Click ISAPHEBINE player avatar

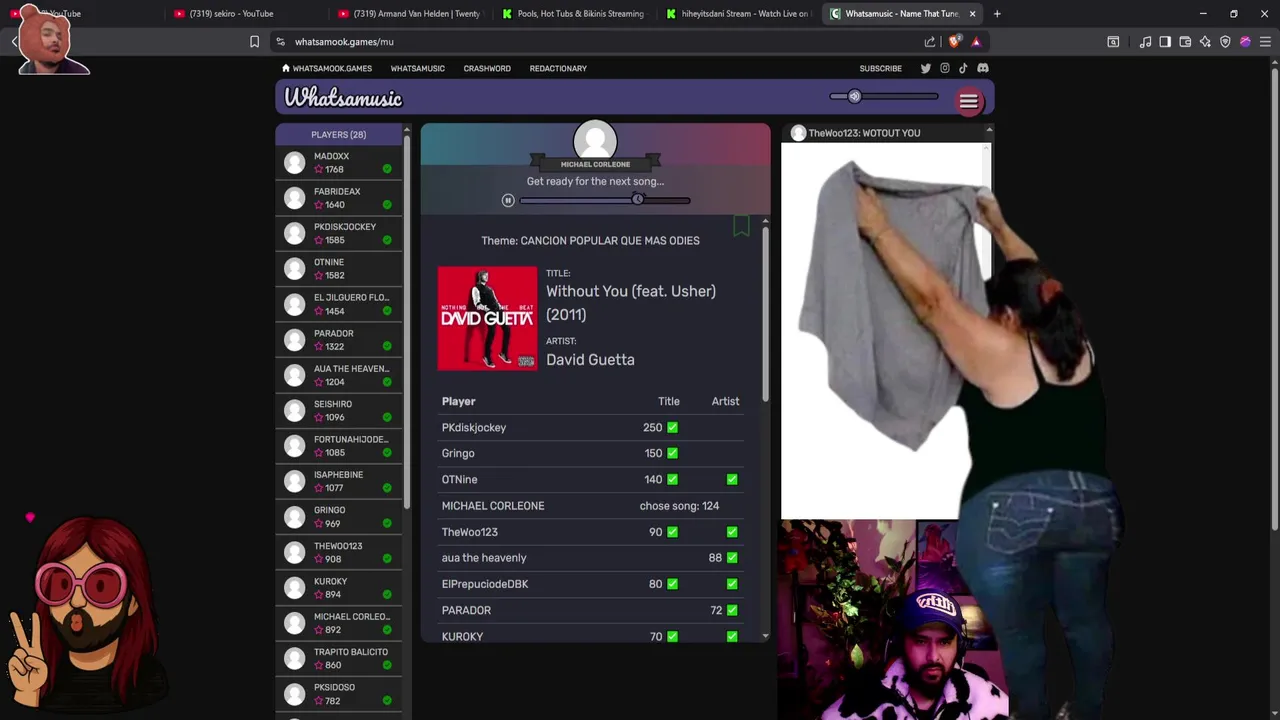coord(294,481)
